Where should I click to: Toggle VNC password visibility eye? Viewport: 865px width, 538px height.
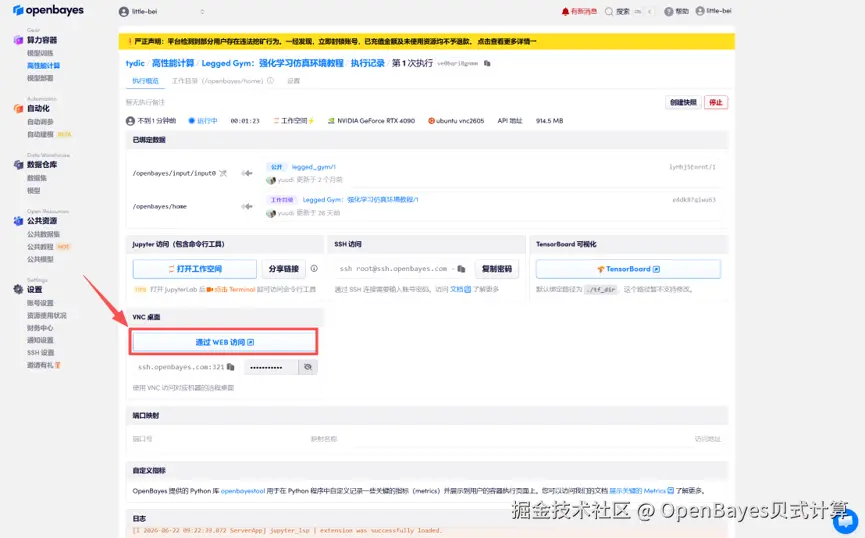click(x=308, y=367)
